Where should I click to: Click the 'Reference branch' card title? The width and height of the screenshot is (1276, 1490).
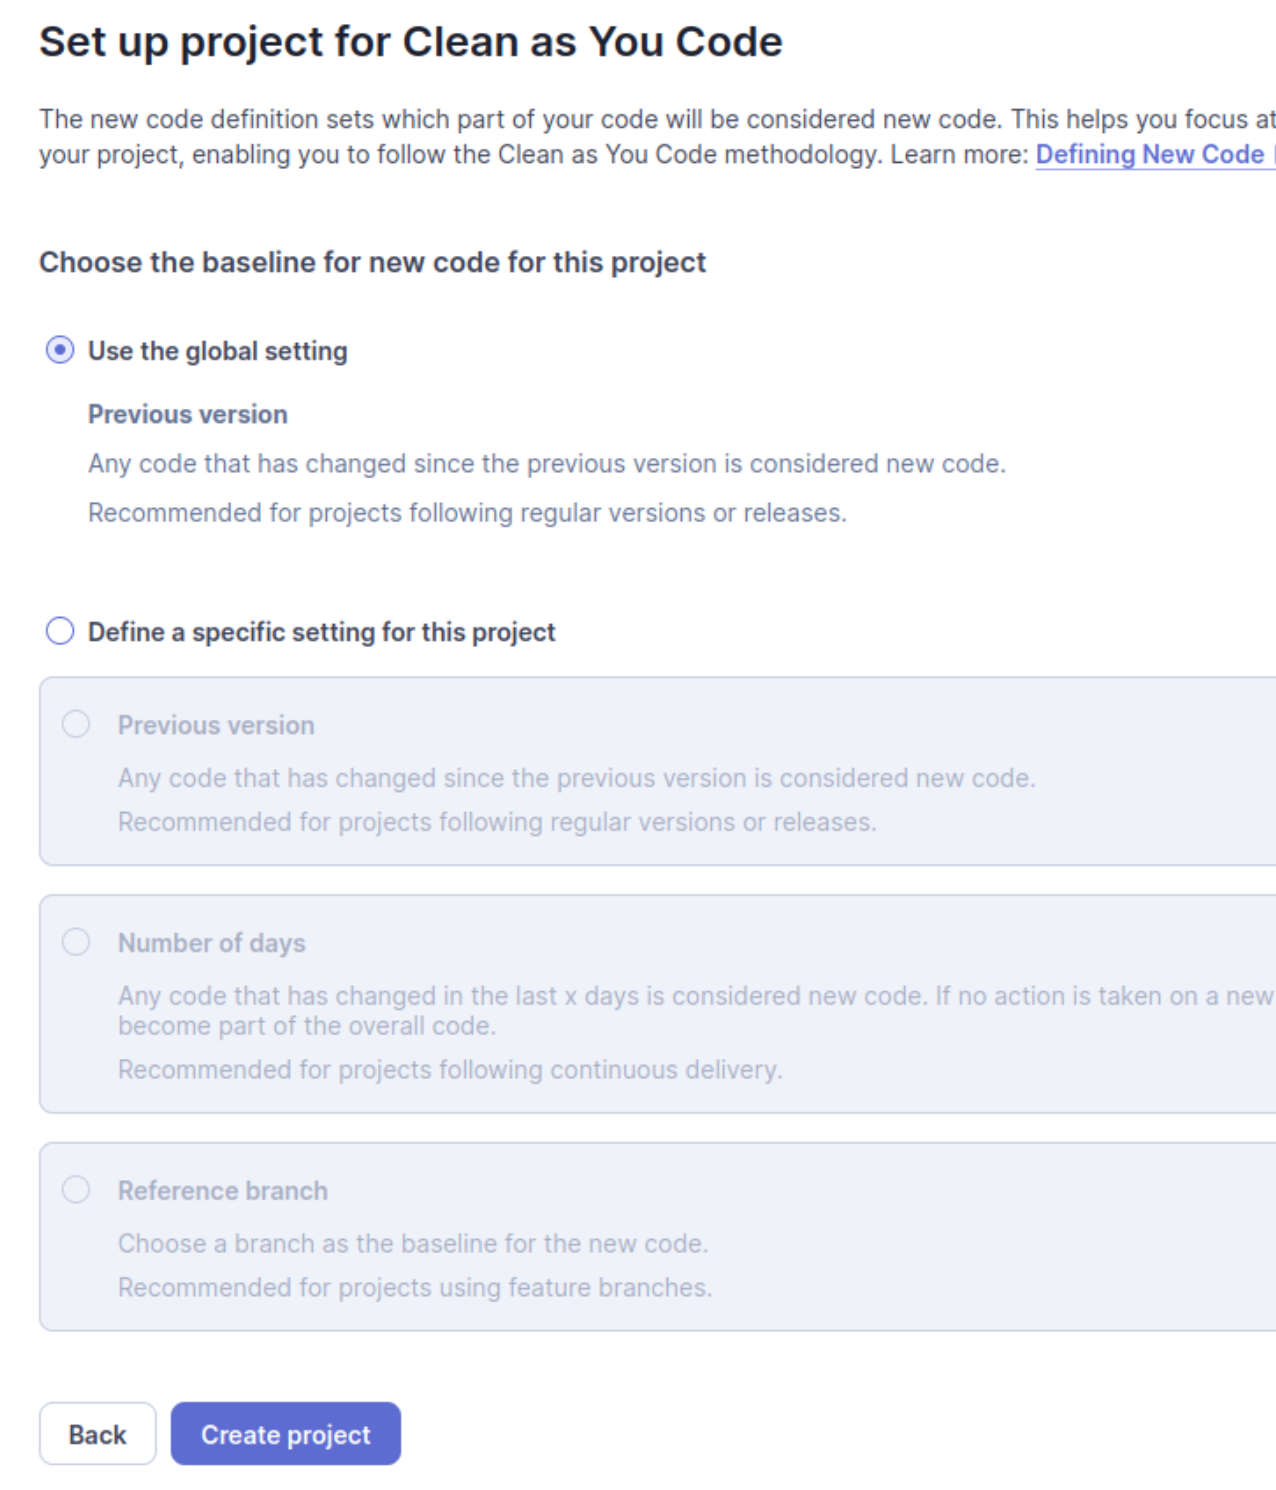tap(223, 1190)
